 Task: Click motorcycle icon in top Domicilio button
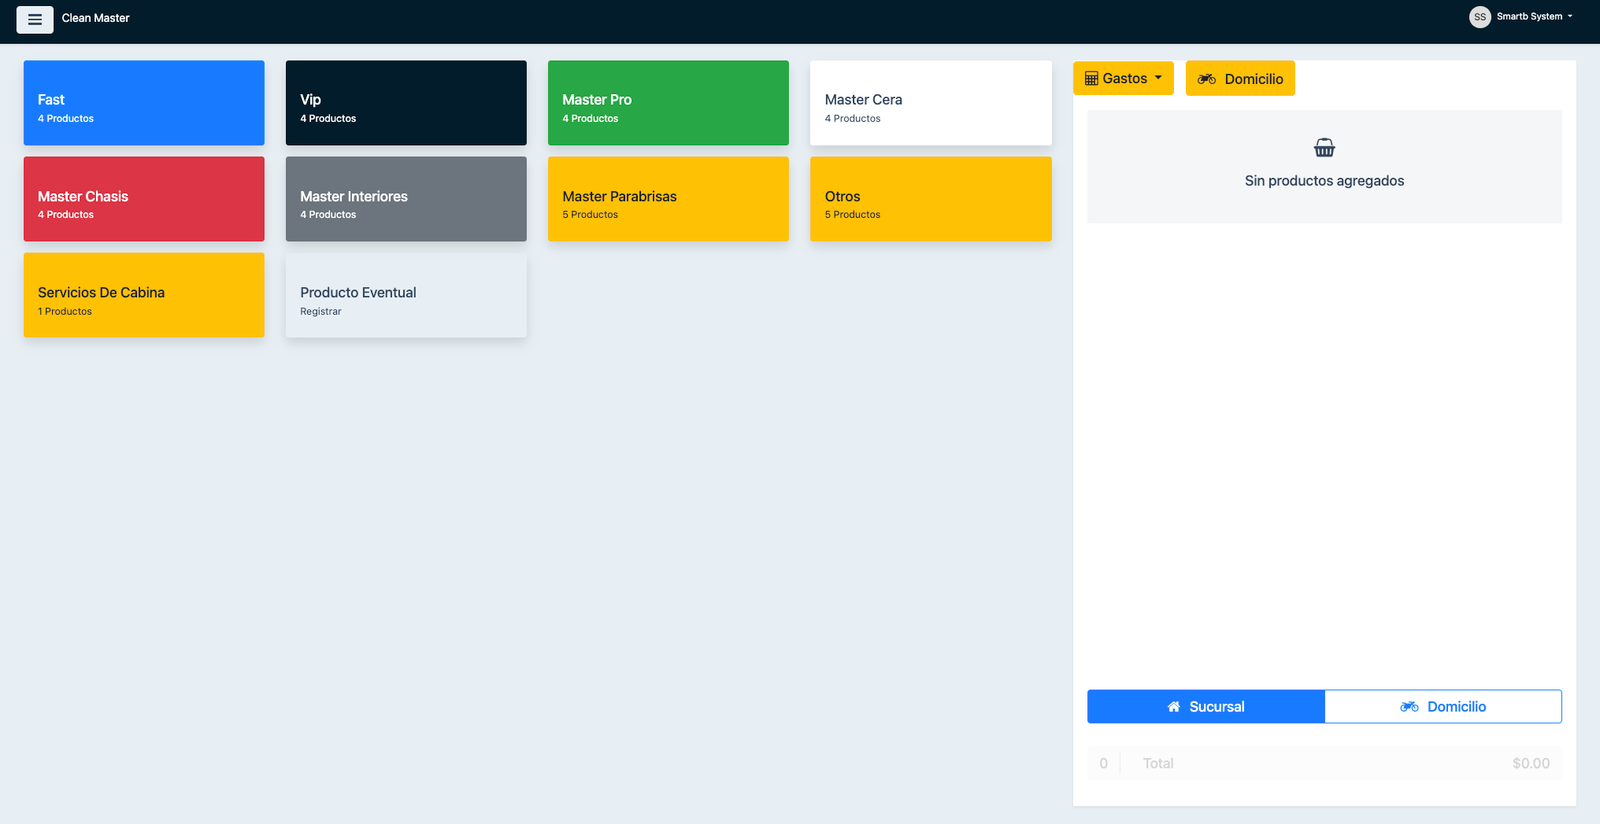tap(1207, 79)
